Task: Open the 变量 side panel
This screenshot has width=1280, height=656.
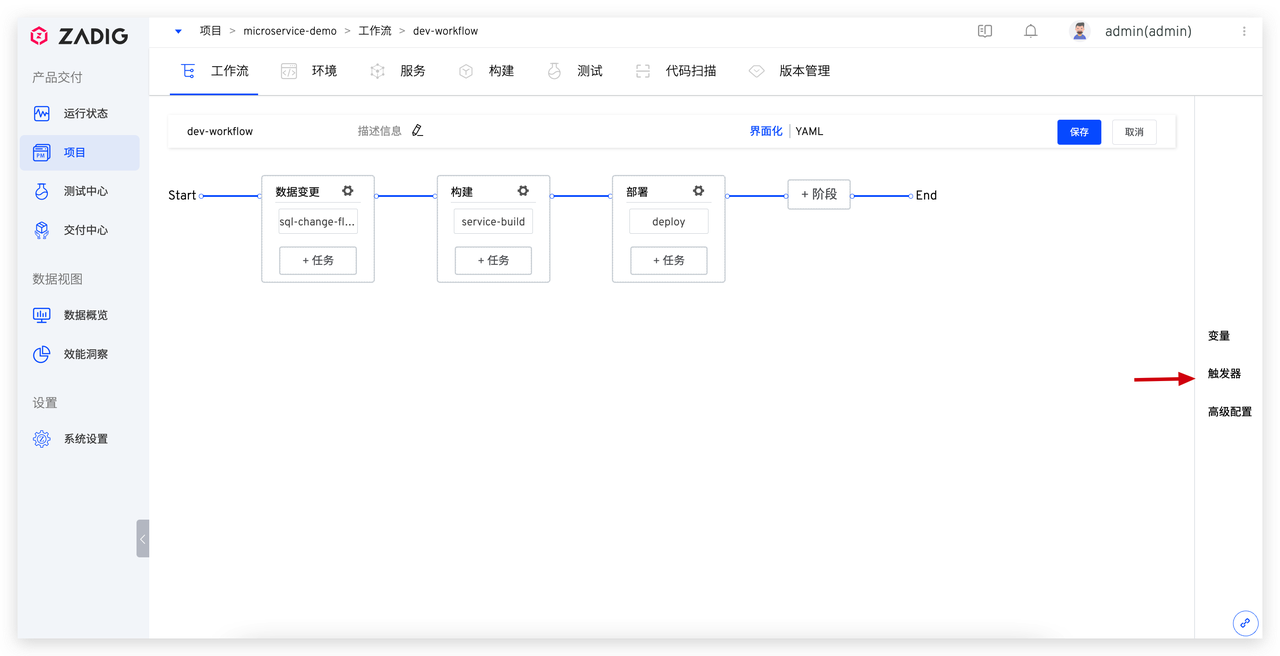Action: [1219, 336]
